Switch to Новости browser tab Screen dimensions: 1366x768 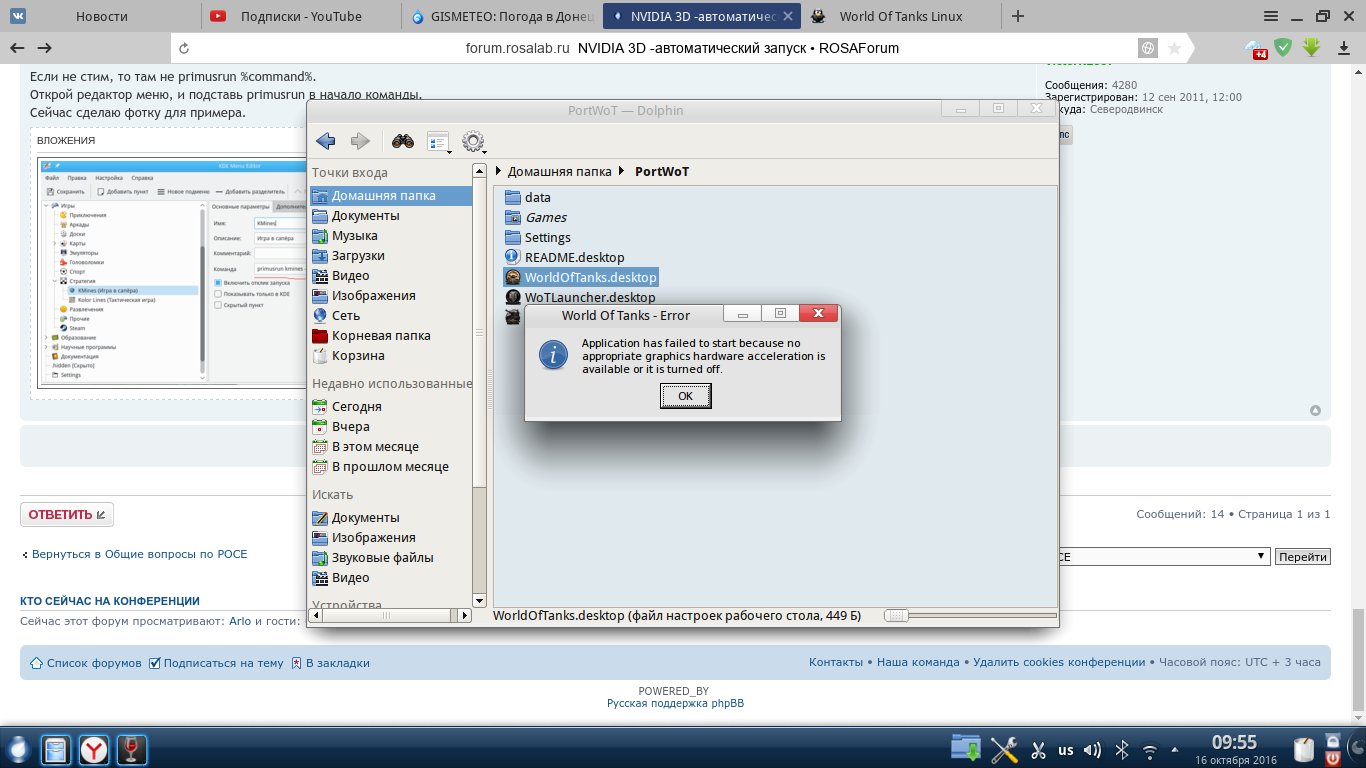(x=101, y=16)
